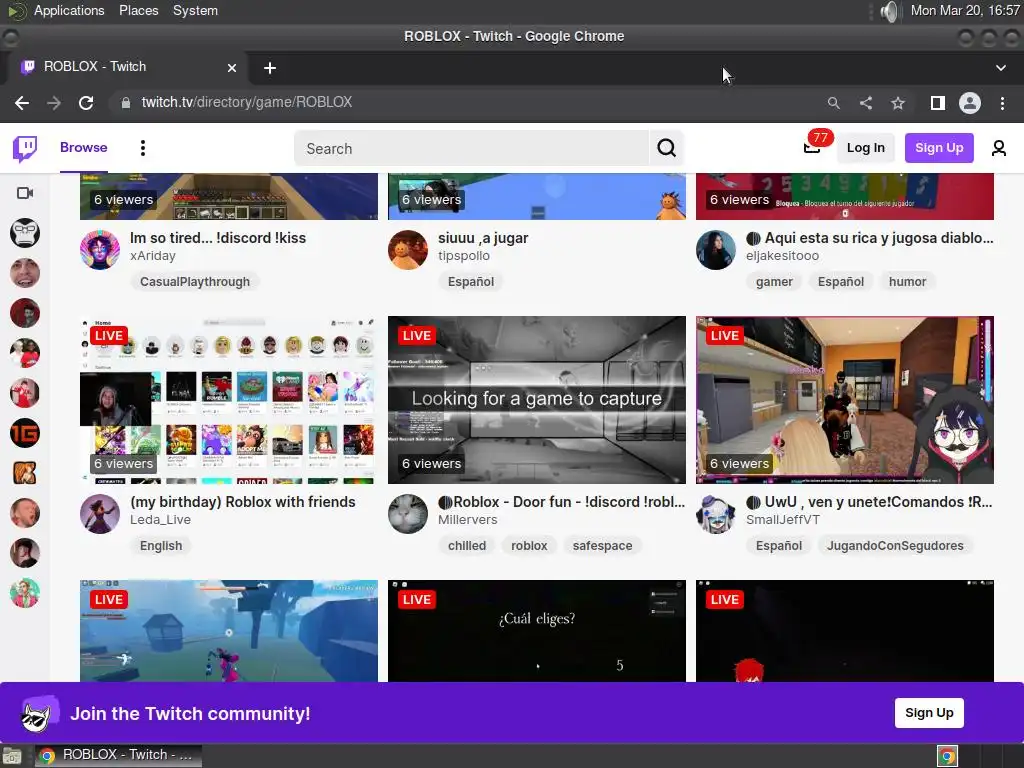Open SmallJeffVT's cafe stream thumbnail
Image resolution: width=1024 pixels, height=768 pixels.
[844, 400]
